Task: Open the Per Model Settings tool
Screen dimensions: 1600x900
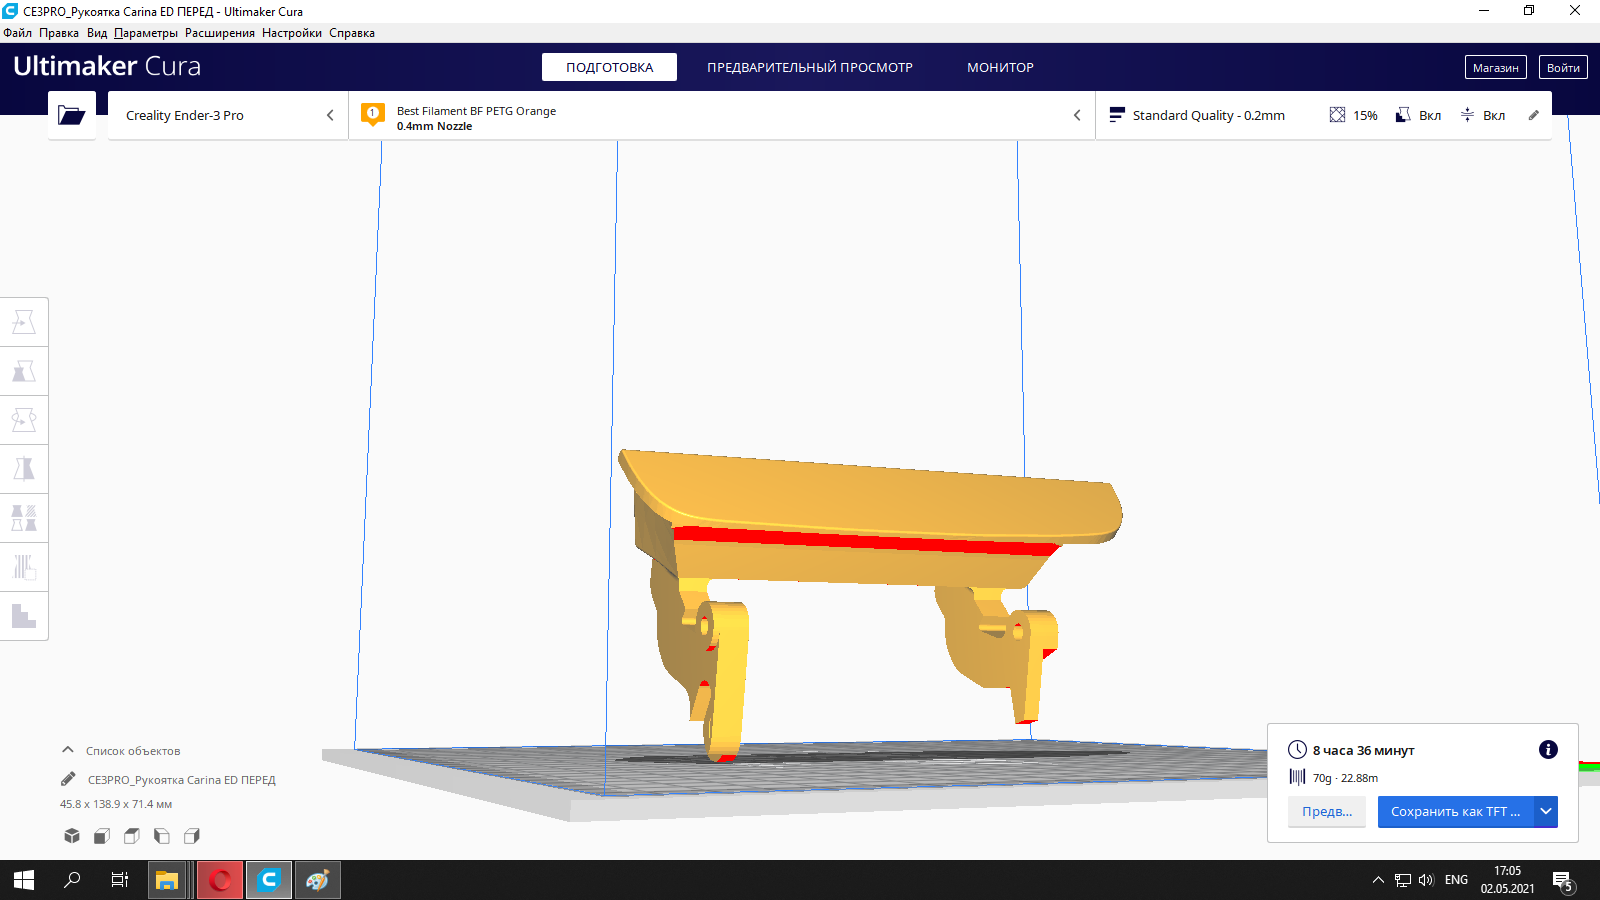Action: (x=24, y=518)
